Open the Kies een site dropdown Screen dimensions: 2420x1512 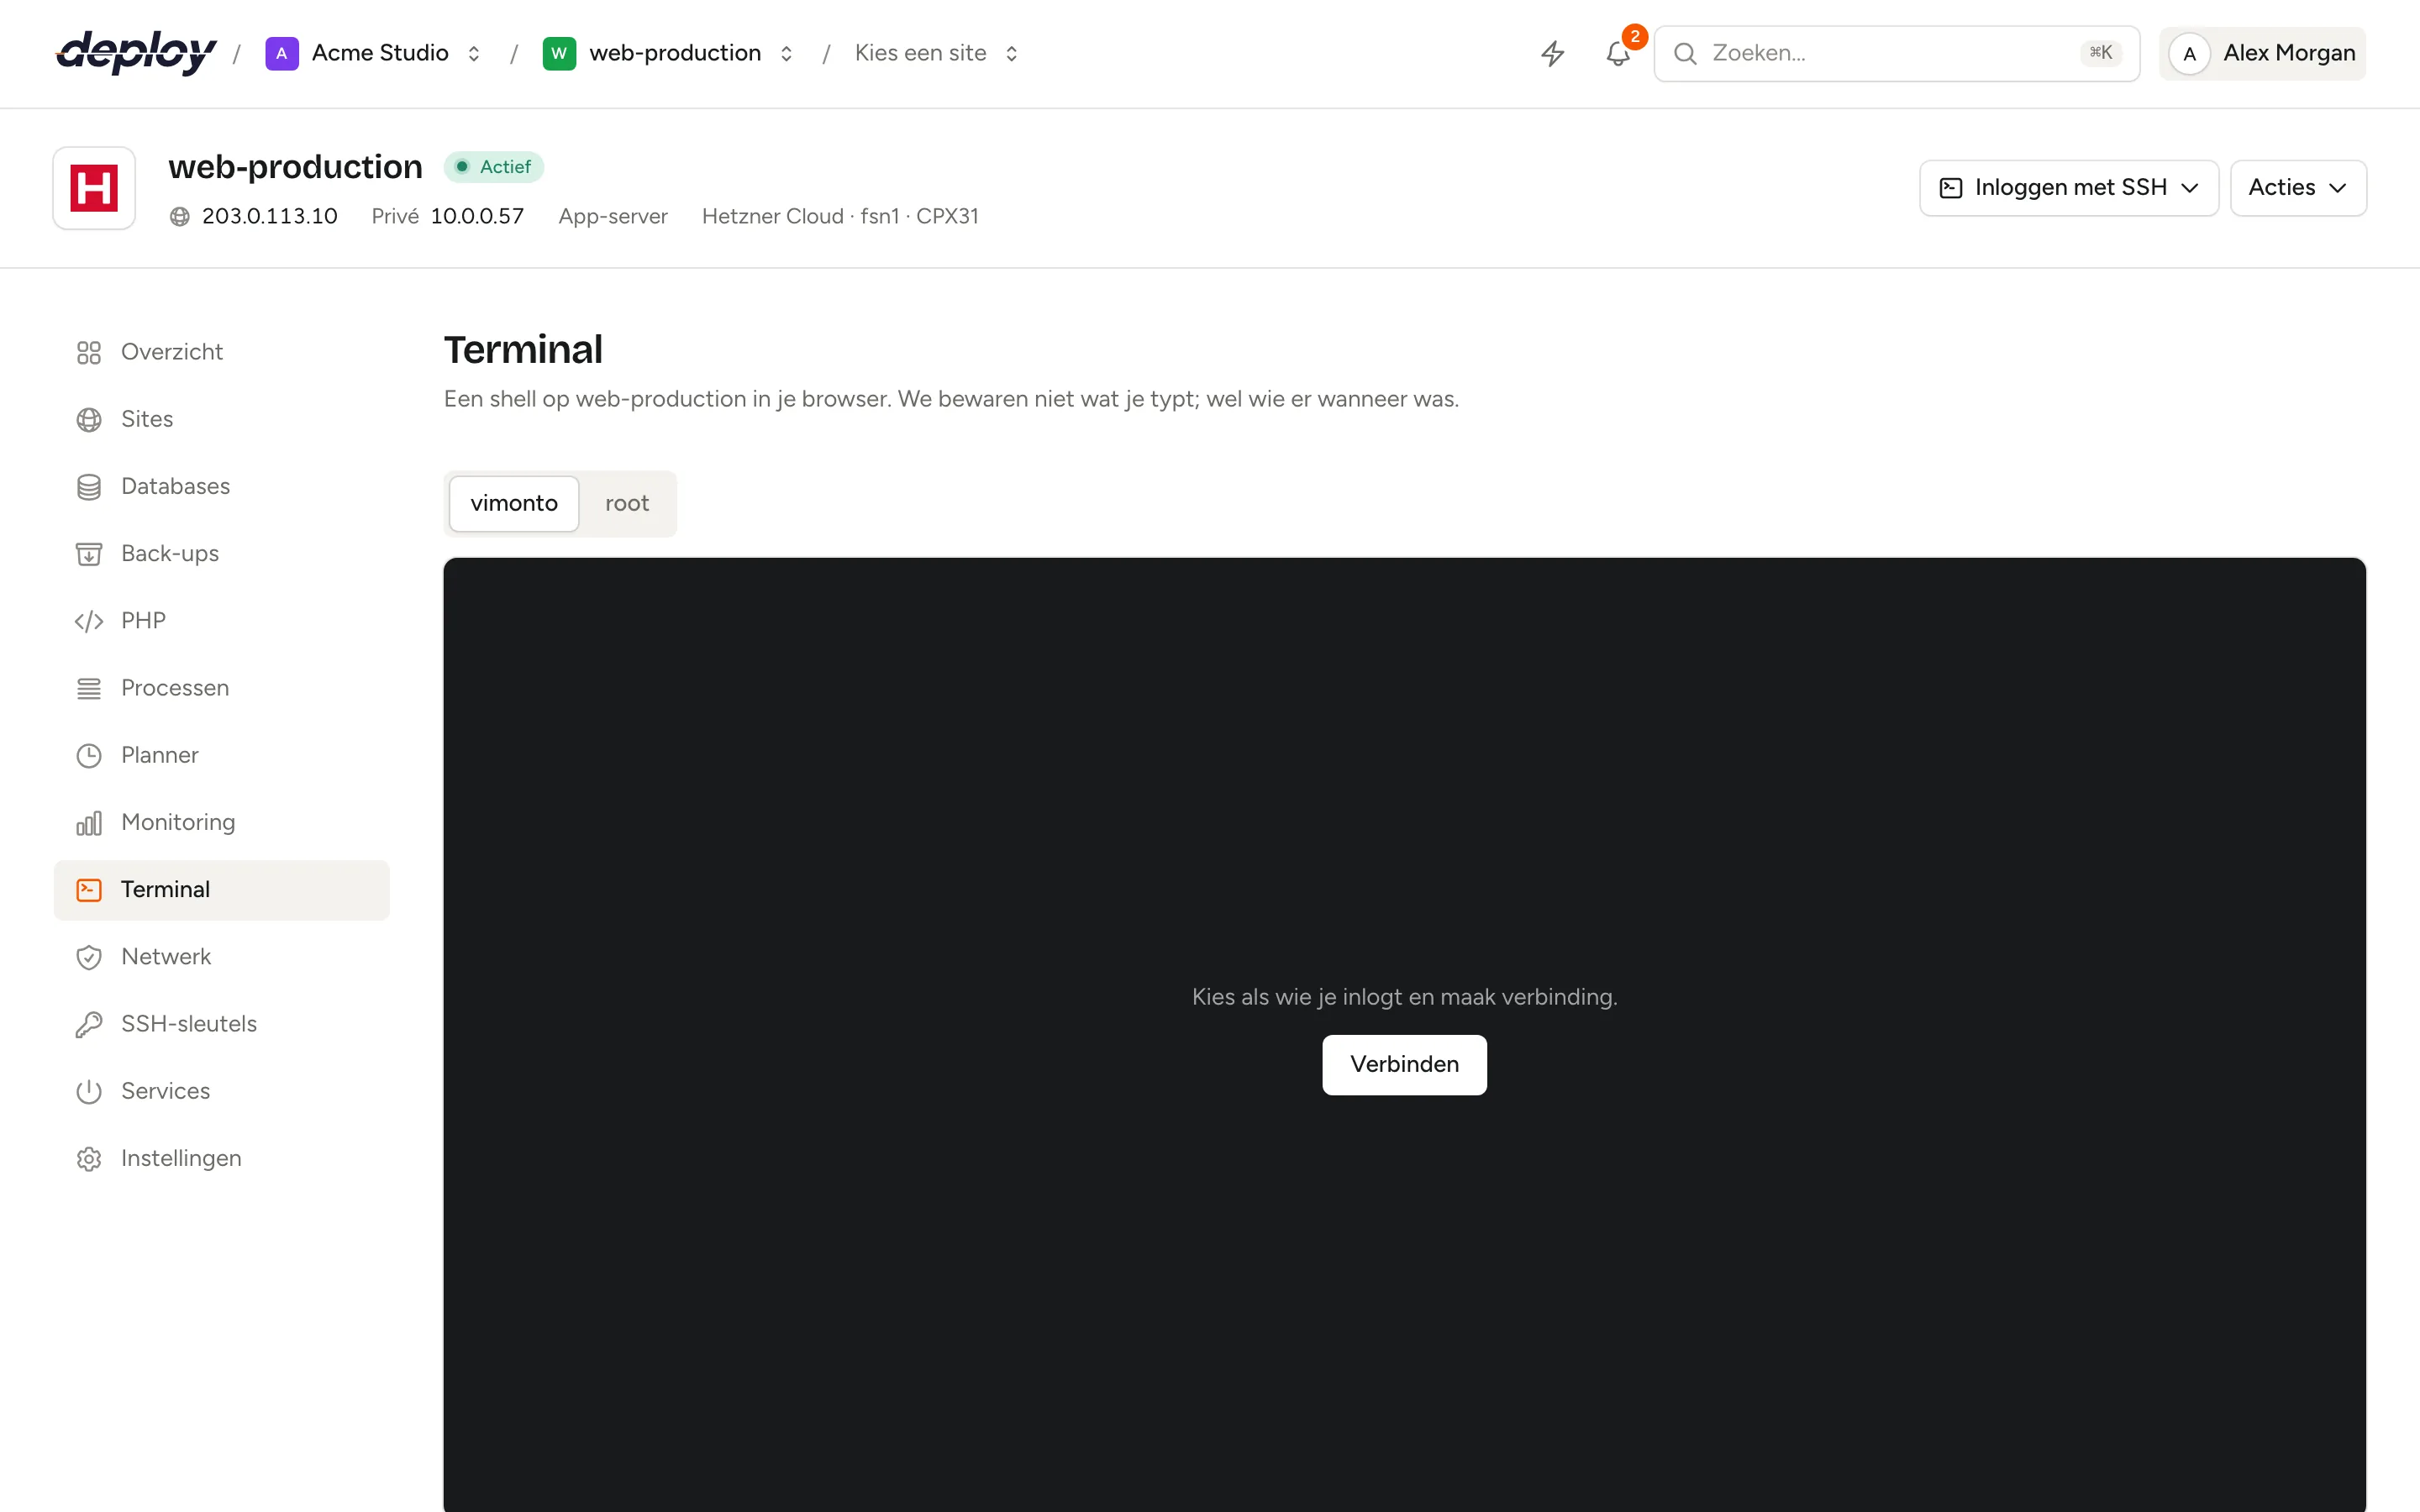point(936,53)
